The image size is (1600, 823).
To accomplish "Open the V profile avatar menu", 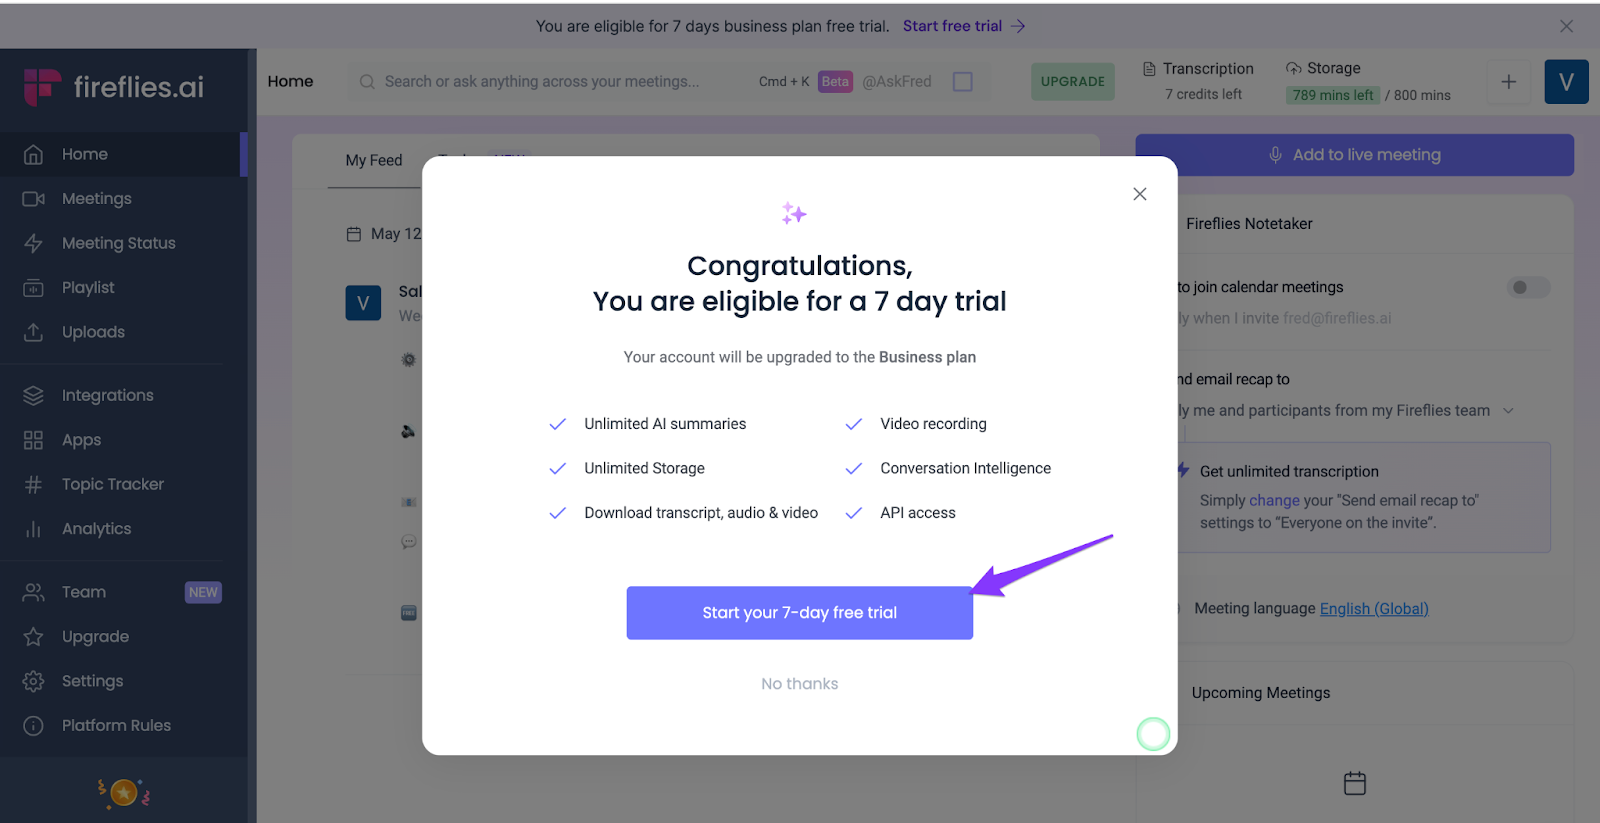I will [x=1566, y=82].
